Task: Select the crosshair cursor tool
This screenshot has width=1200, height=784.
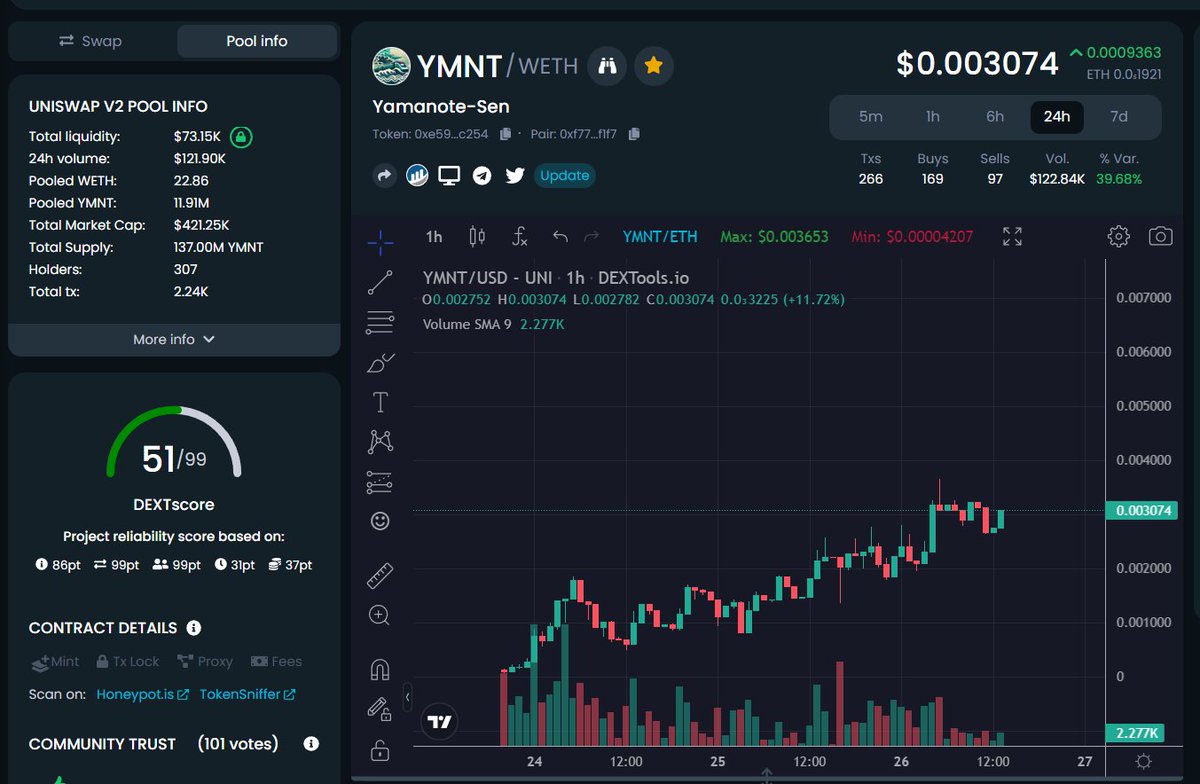Action: [380, 241]
